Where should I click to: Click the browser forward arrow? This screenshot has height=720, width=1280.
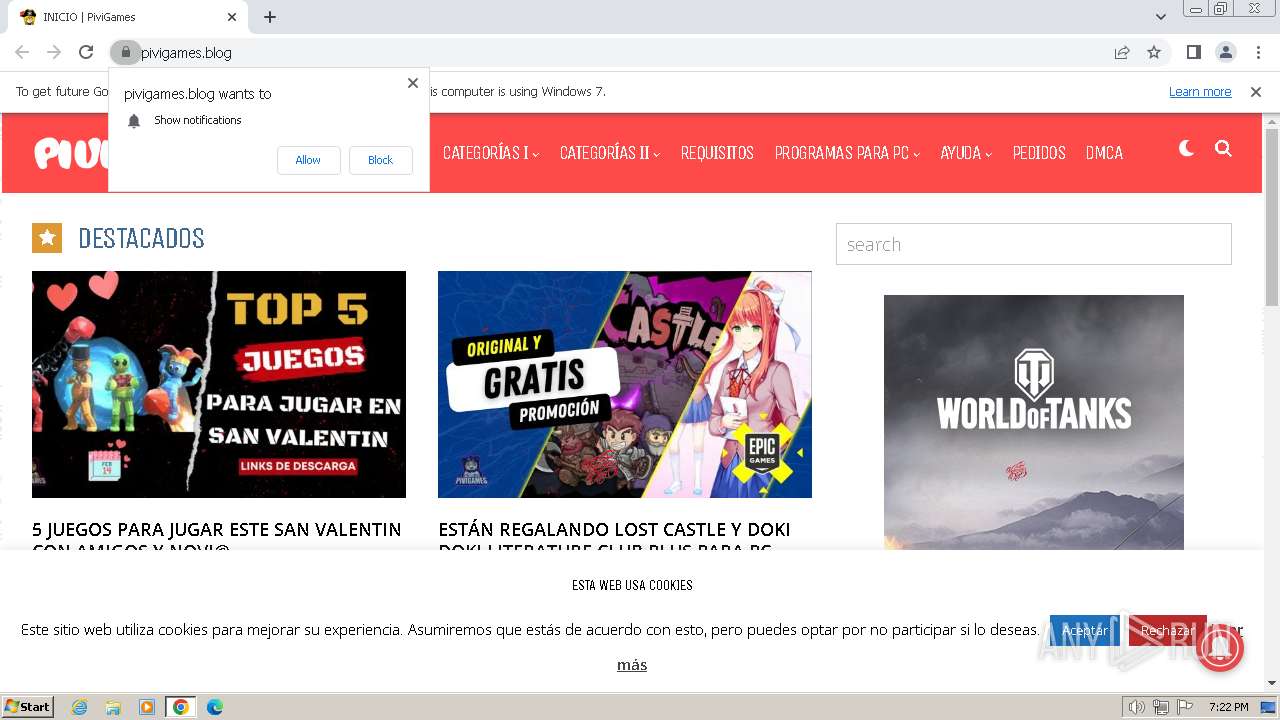(54, 52)
